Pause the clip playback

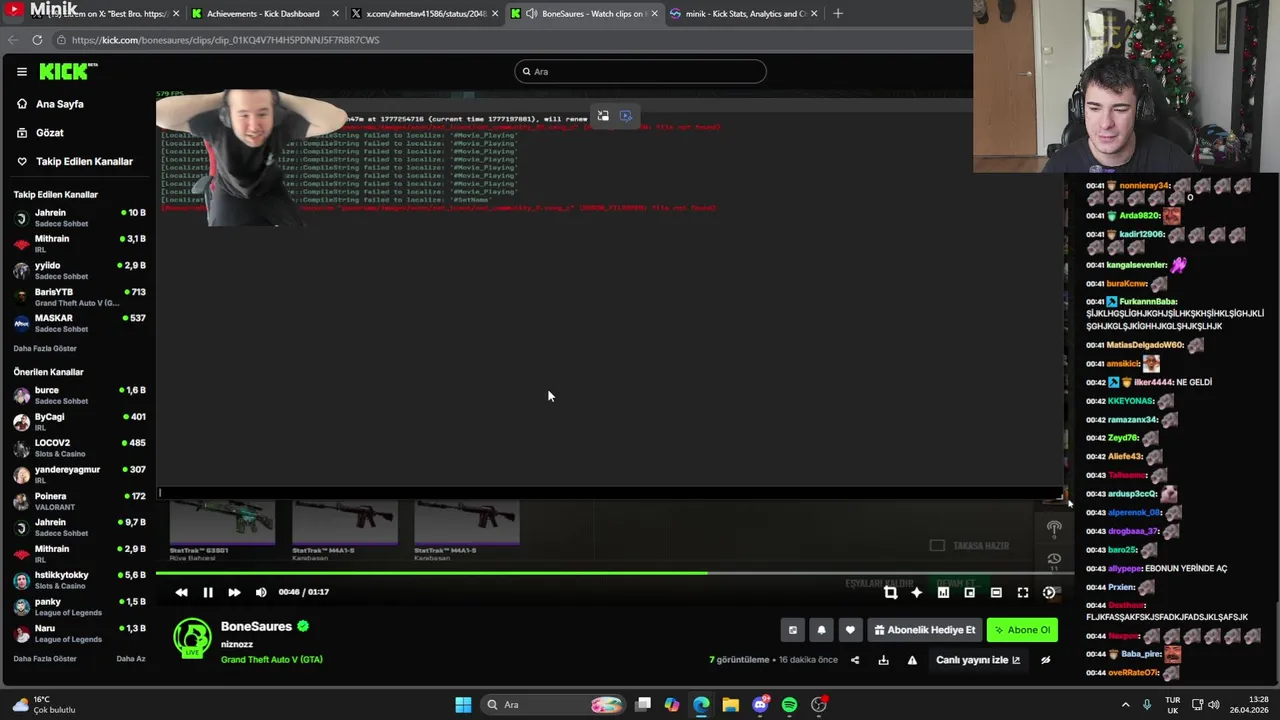click(208, 592)
